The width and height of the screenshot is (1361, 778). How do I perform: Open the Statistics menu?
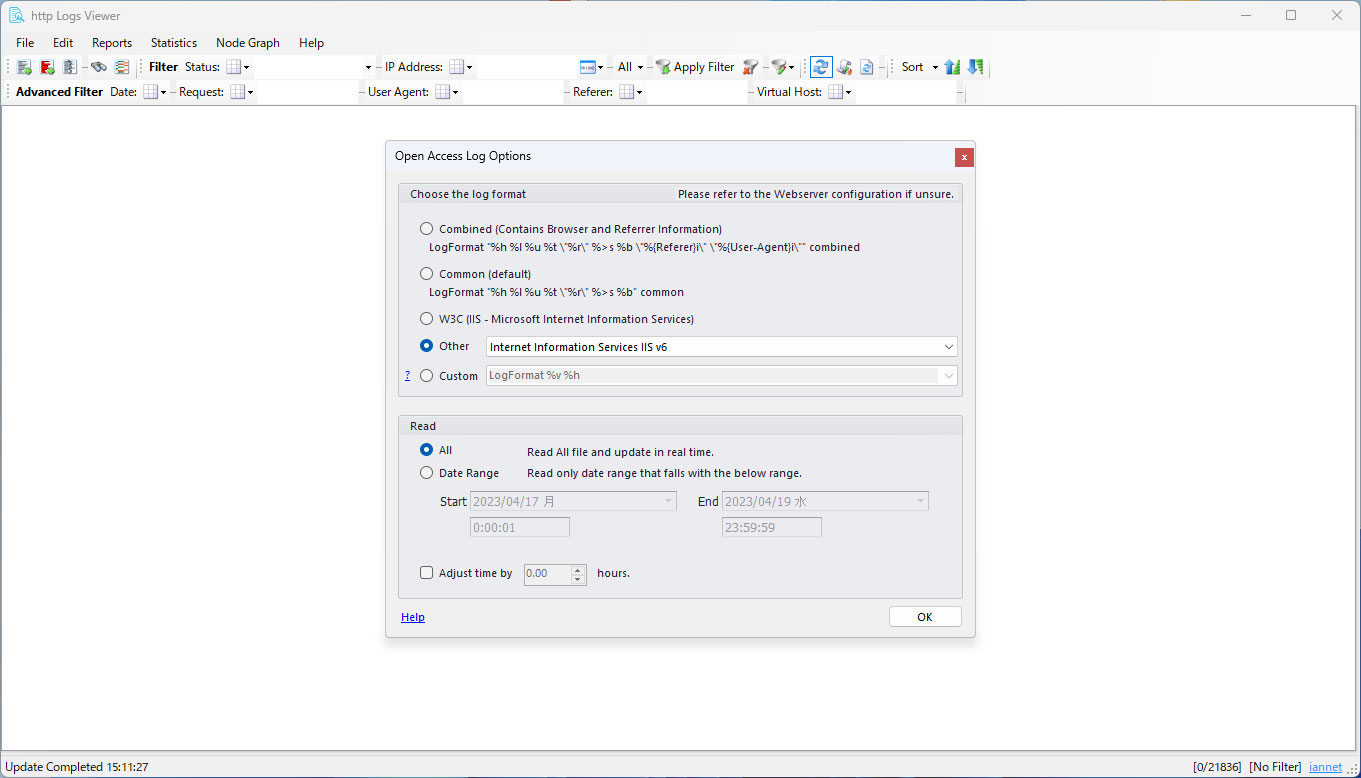coord(174,43)
